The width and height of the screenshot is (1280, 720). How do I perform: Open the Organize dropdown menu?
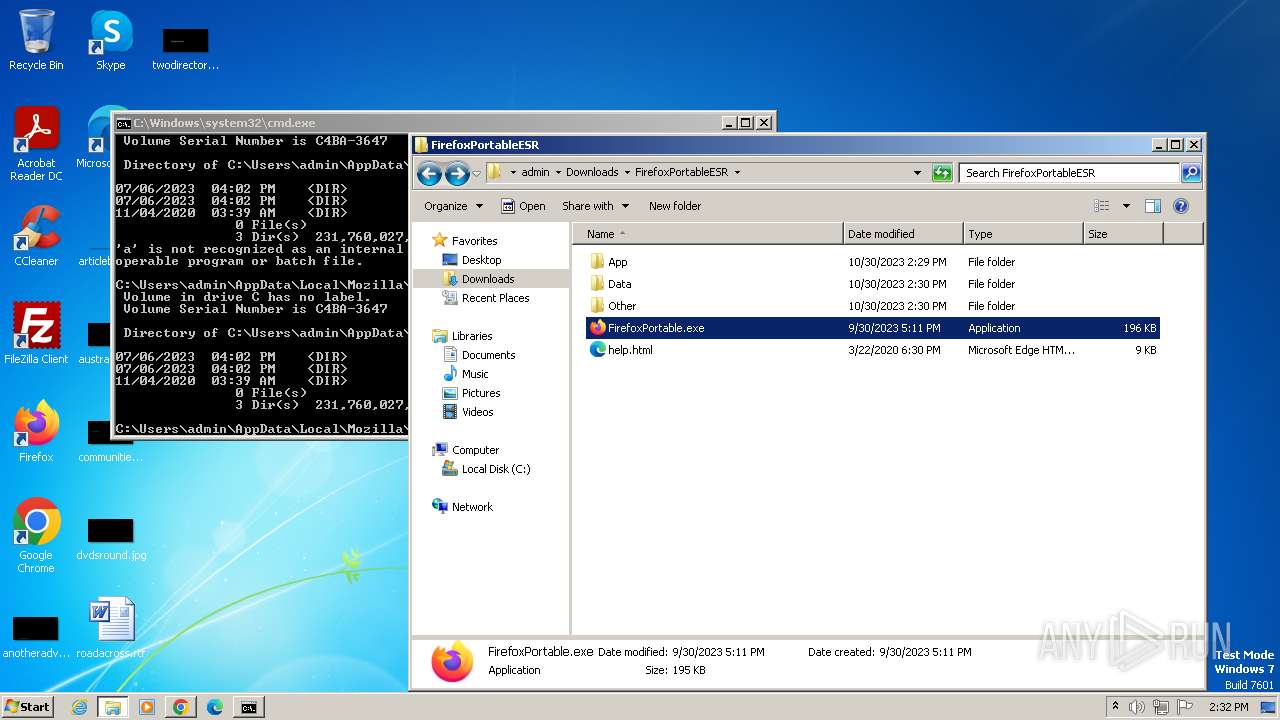coord(453,206)
